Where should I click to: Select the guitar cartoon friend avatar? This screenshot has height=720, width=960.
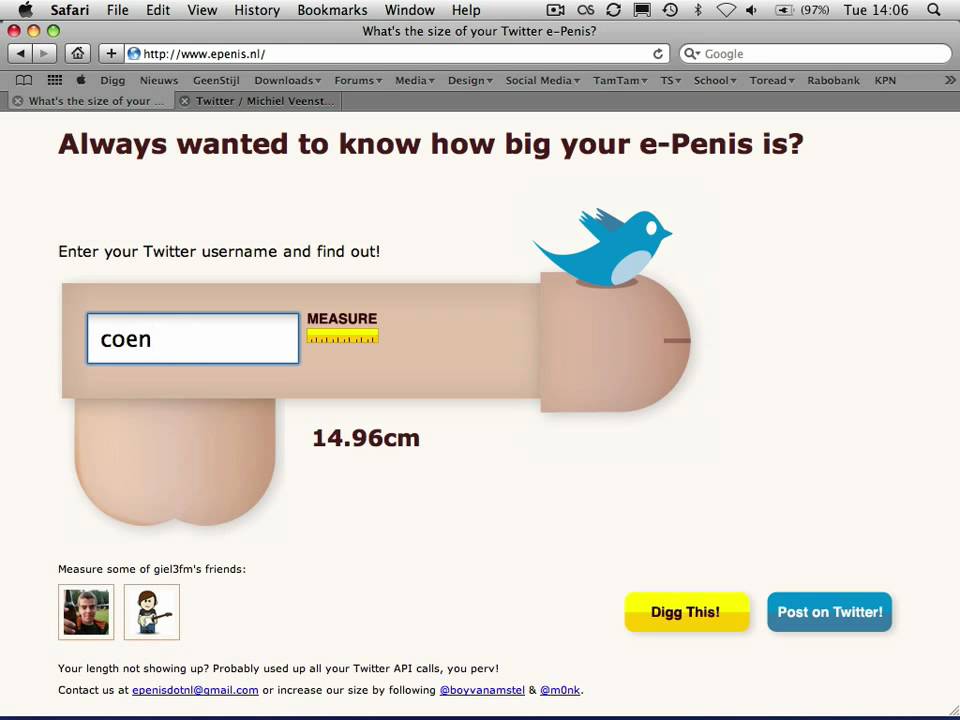152,612
